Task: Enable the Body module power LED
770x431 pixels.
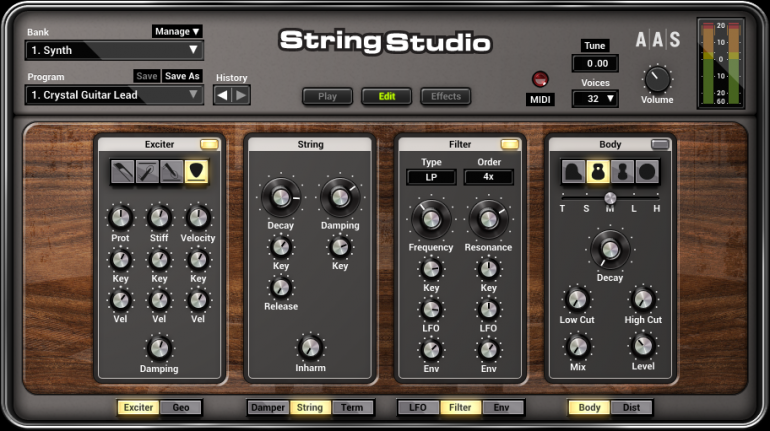Action: (x=660, y=144)
